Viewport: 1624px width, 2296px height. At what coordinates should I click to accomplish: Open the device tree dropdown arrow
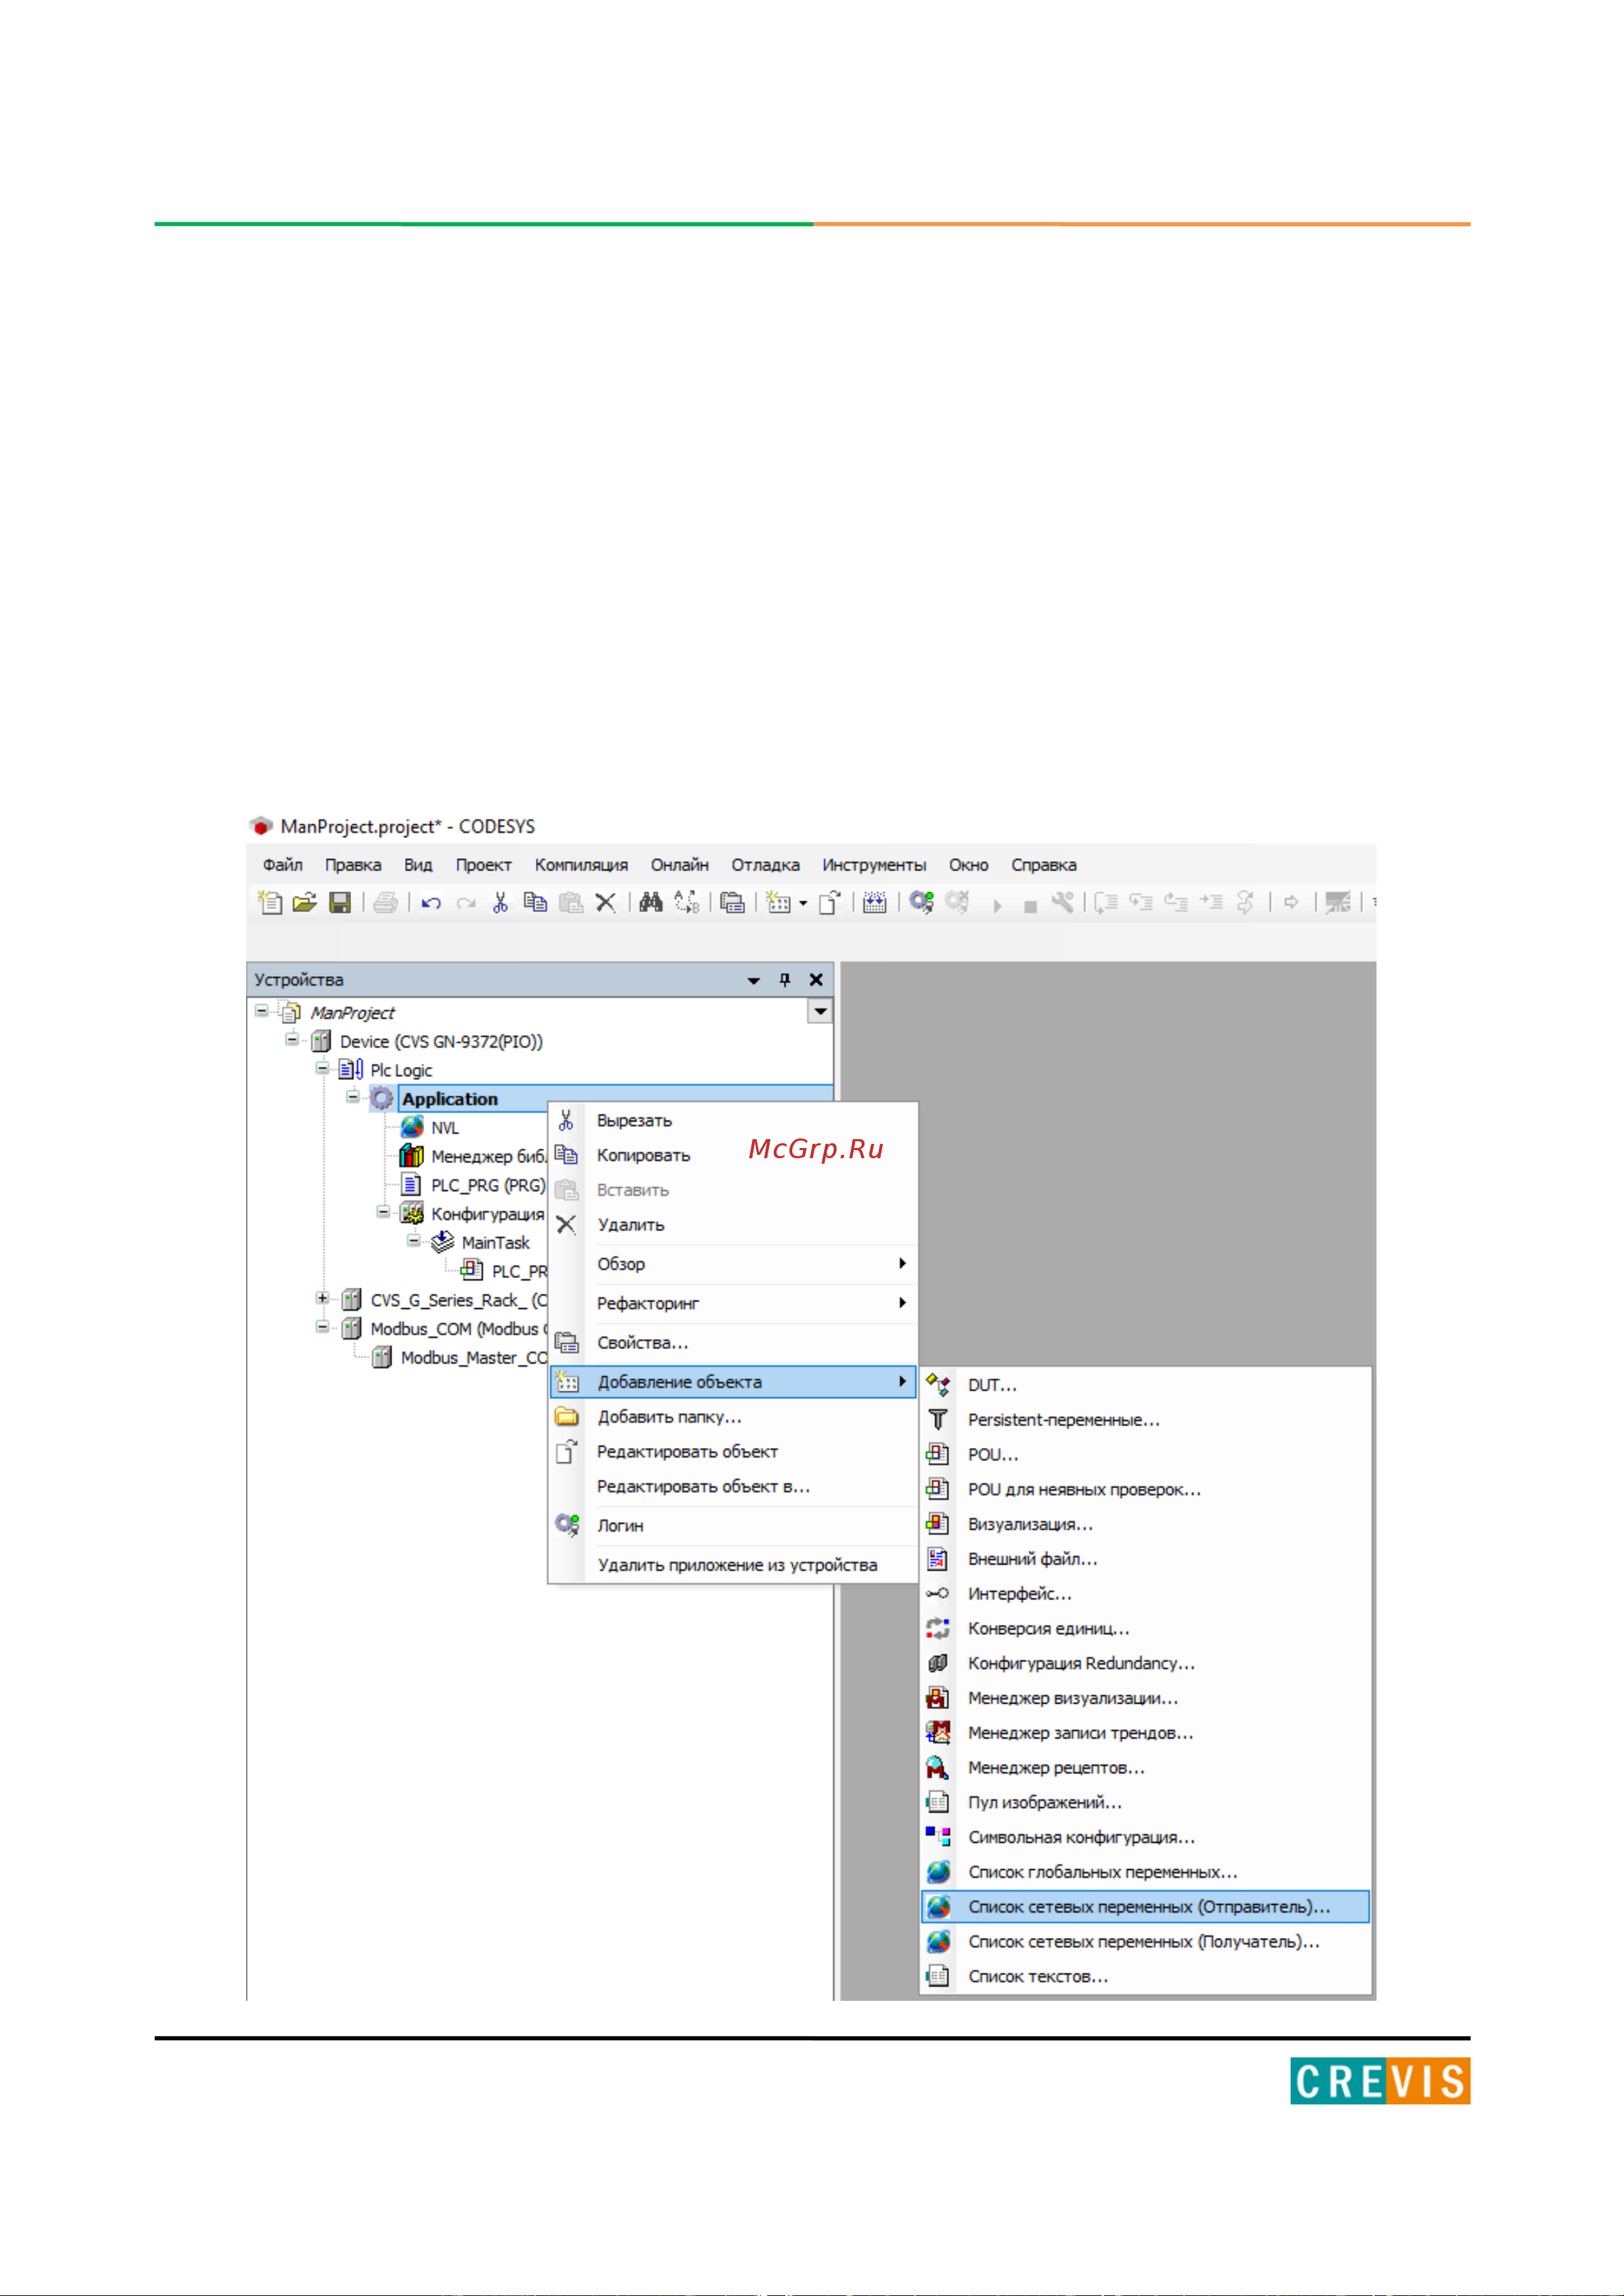pos(820,1011)
